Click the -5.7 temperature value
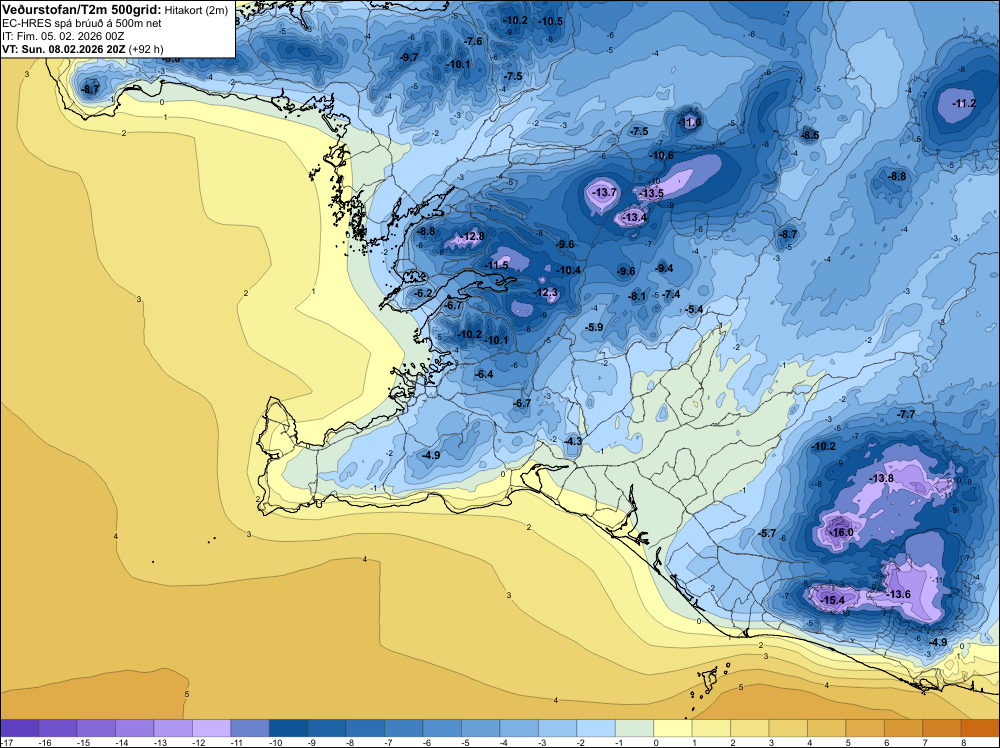The image size is (1000, 748). click(766, 533)
